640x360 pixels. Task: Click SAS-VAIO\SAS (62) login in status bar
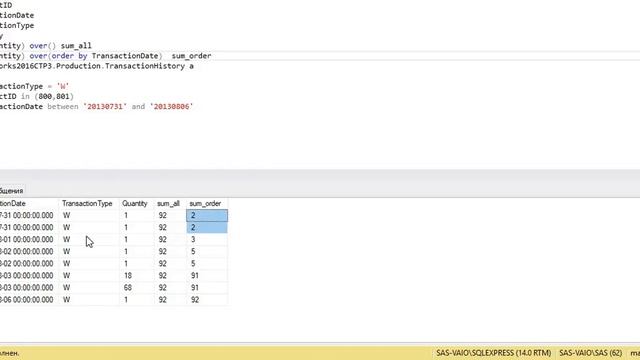click(590, 353)
